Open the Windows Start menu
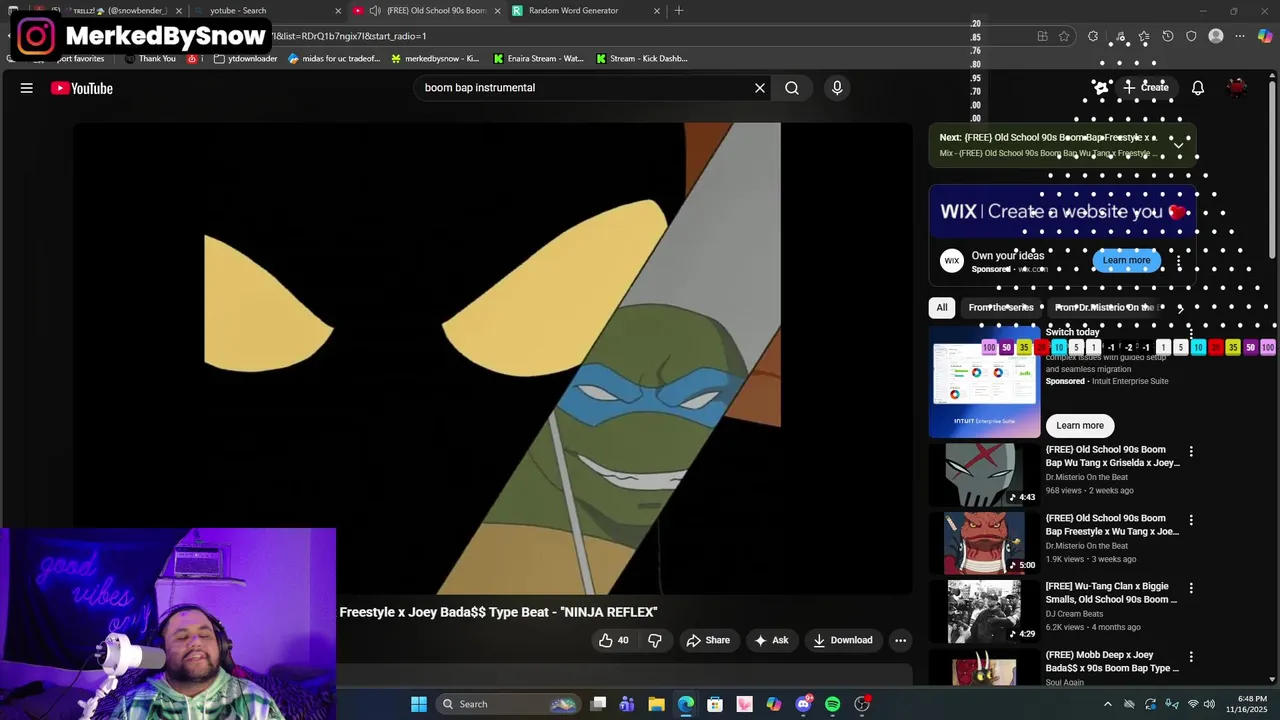Screen dimensions: 1280x720 419,704
